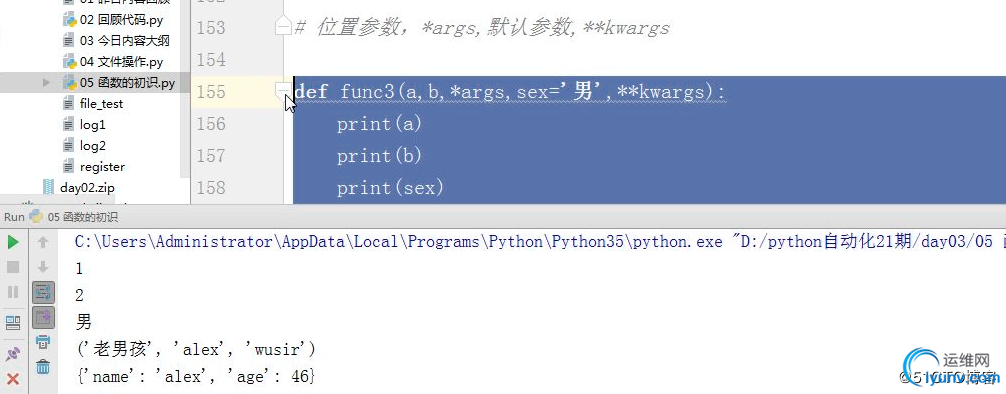Toggle scroll to end of output
The image size is (1006, 394).
click(43, 317)
